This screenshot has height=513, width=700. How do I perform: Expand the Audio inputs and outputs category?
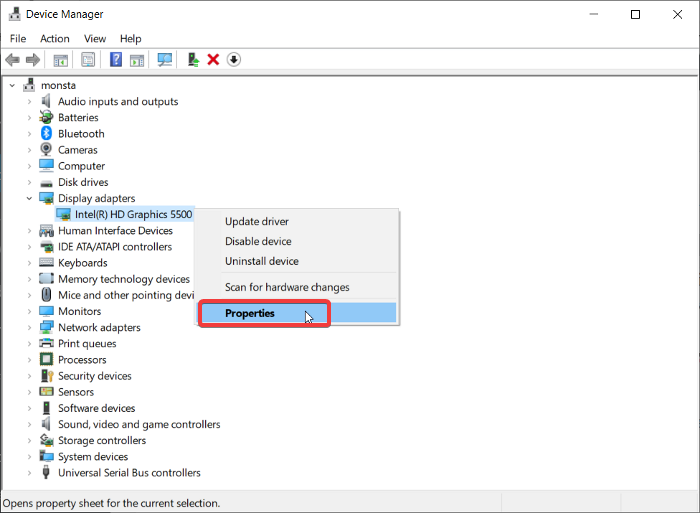(29, 101)
